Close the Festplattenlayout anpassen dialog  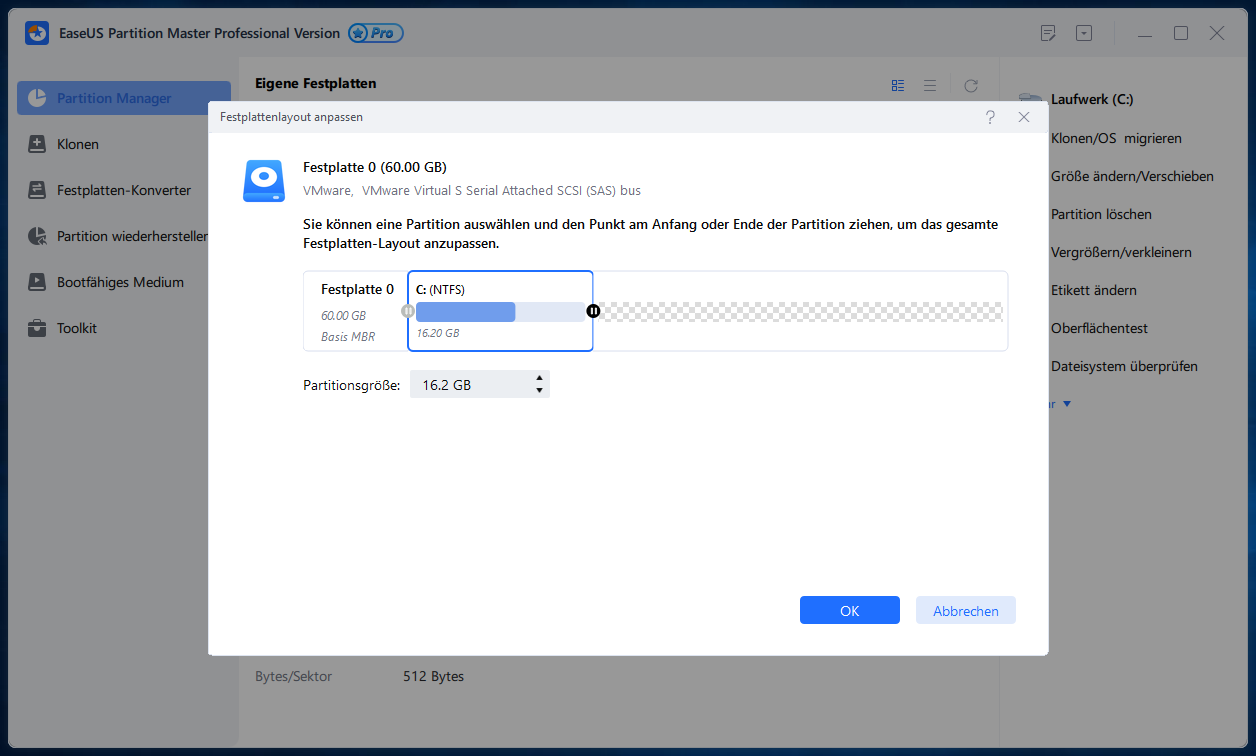(x=1024, y=117)
